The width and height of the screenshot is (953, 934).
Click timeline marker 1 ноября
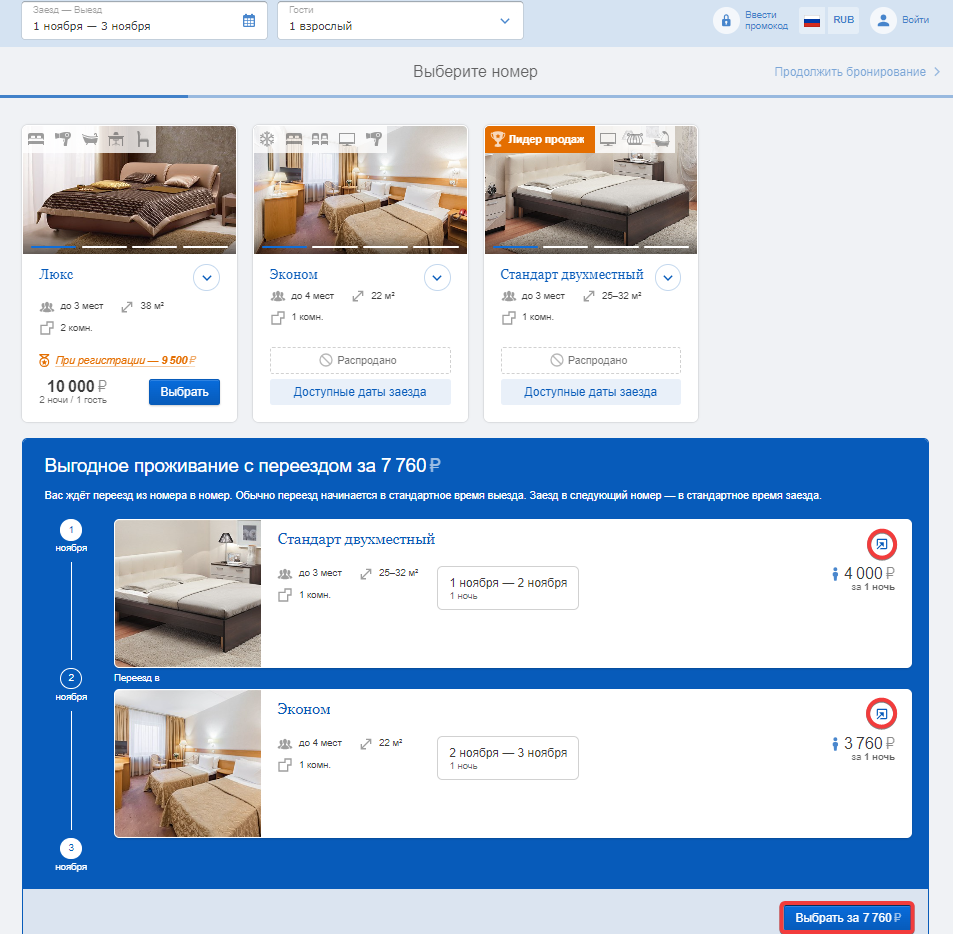pos(71,530)
